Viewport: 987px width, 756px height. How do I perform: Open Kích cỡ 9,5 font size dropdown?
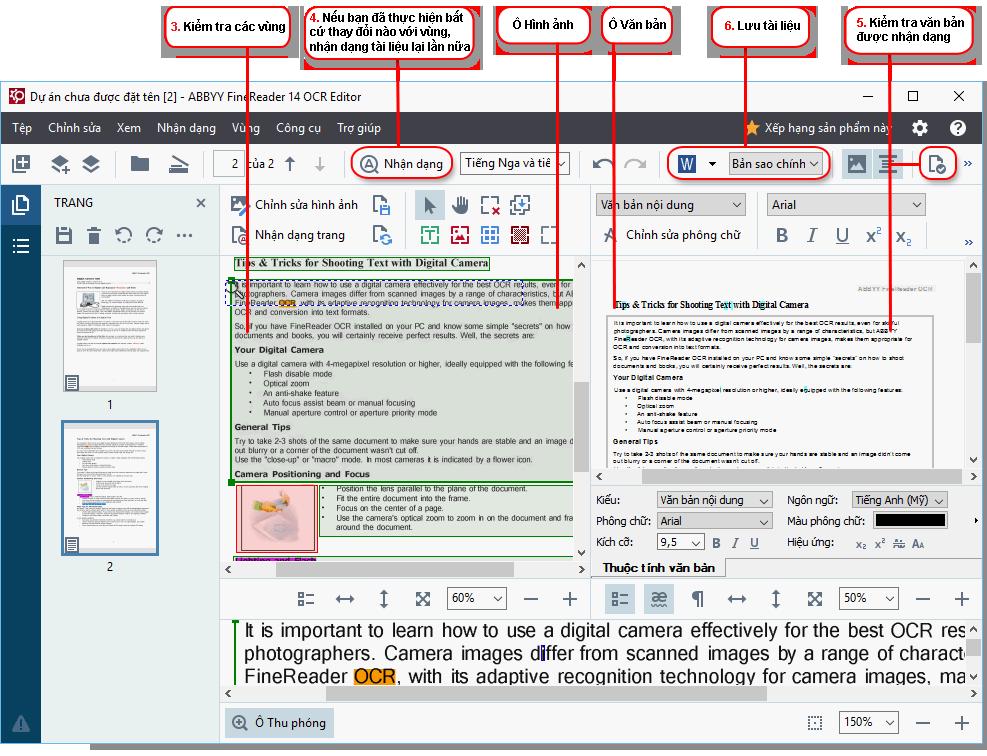point(680,542)
